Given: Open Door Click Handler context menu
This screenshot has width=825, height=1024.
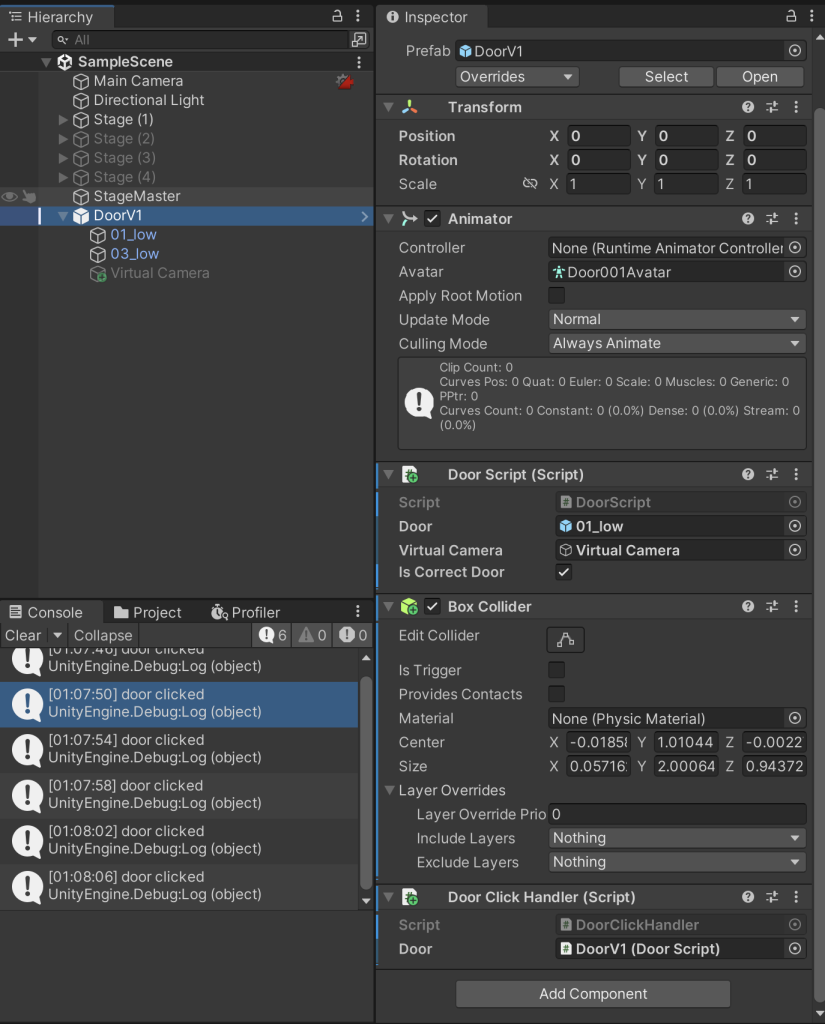Looking at the screenshot, I should (796, 897).
